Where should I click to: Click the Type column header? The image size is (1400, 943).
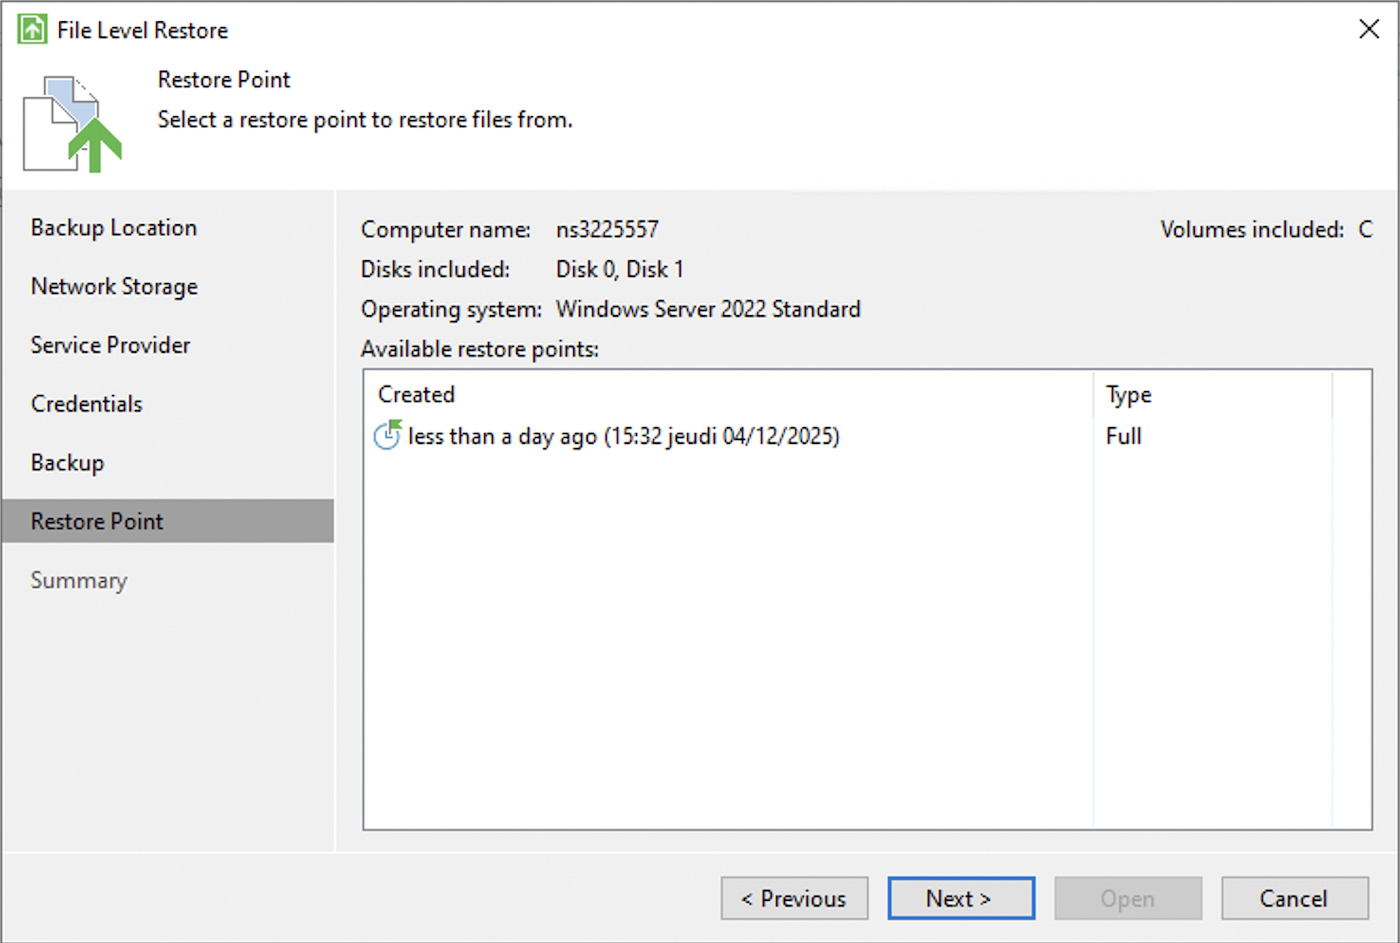1128,394
